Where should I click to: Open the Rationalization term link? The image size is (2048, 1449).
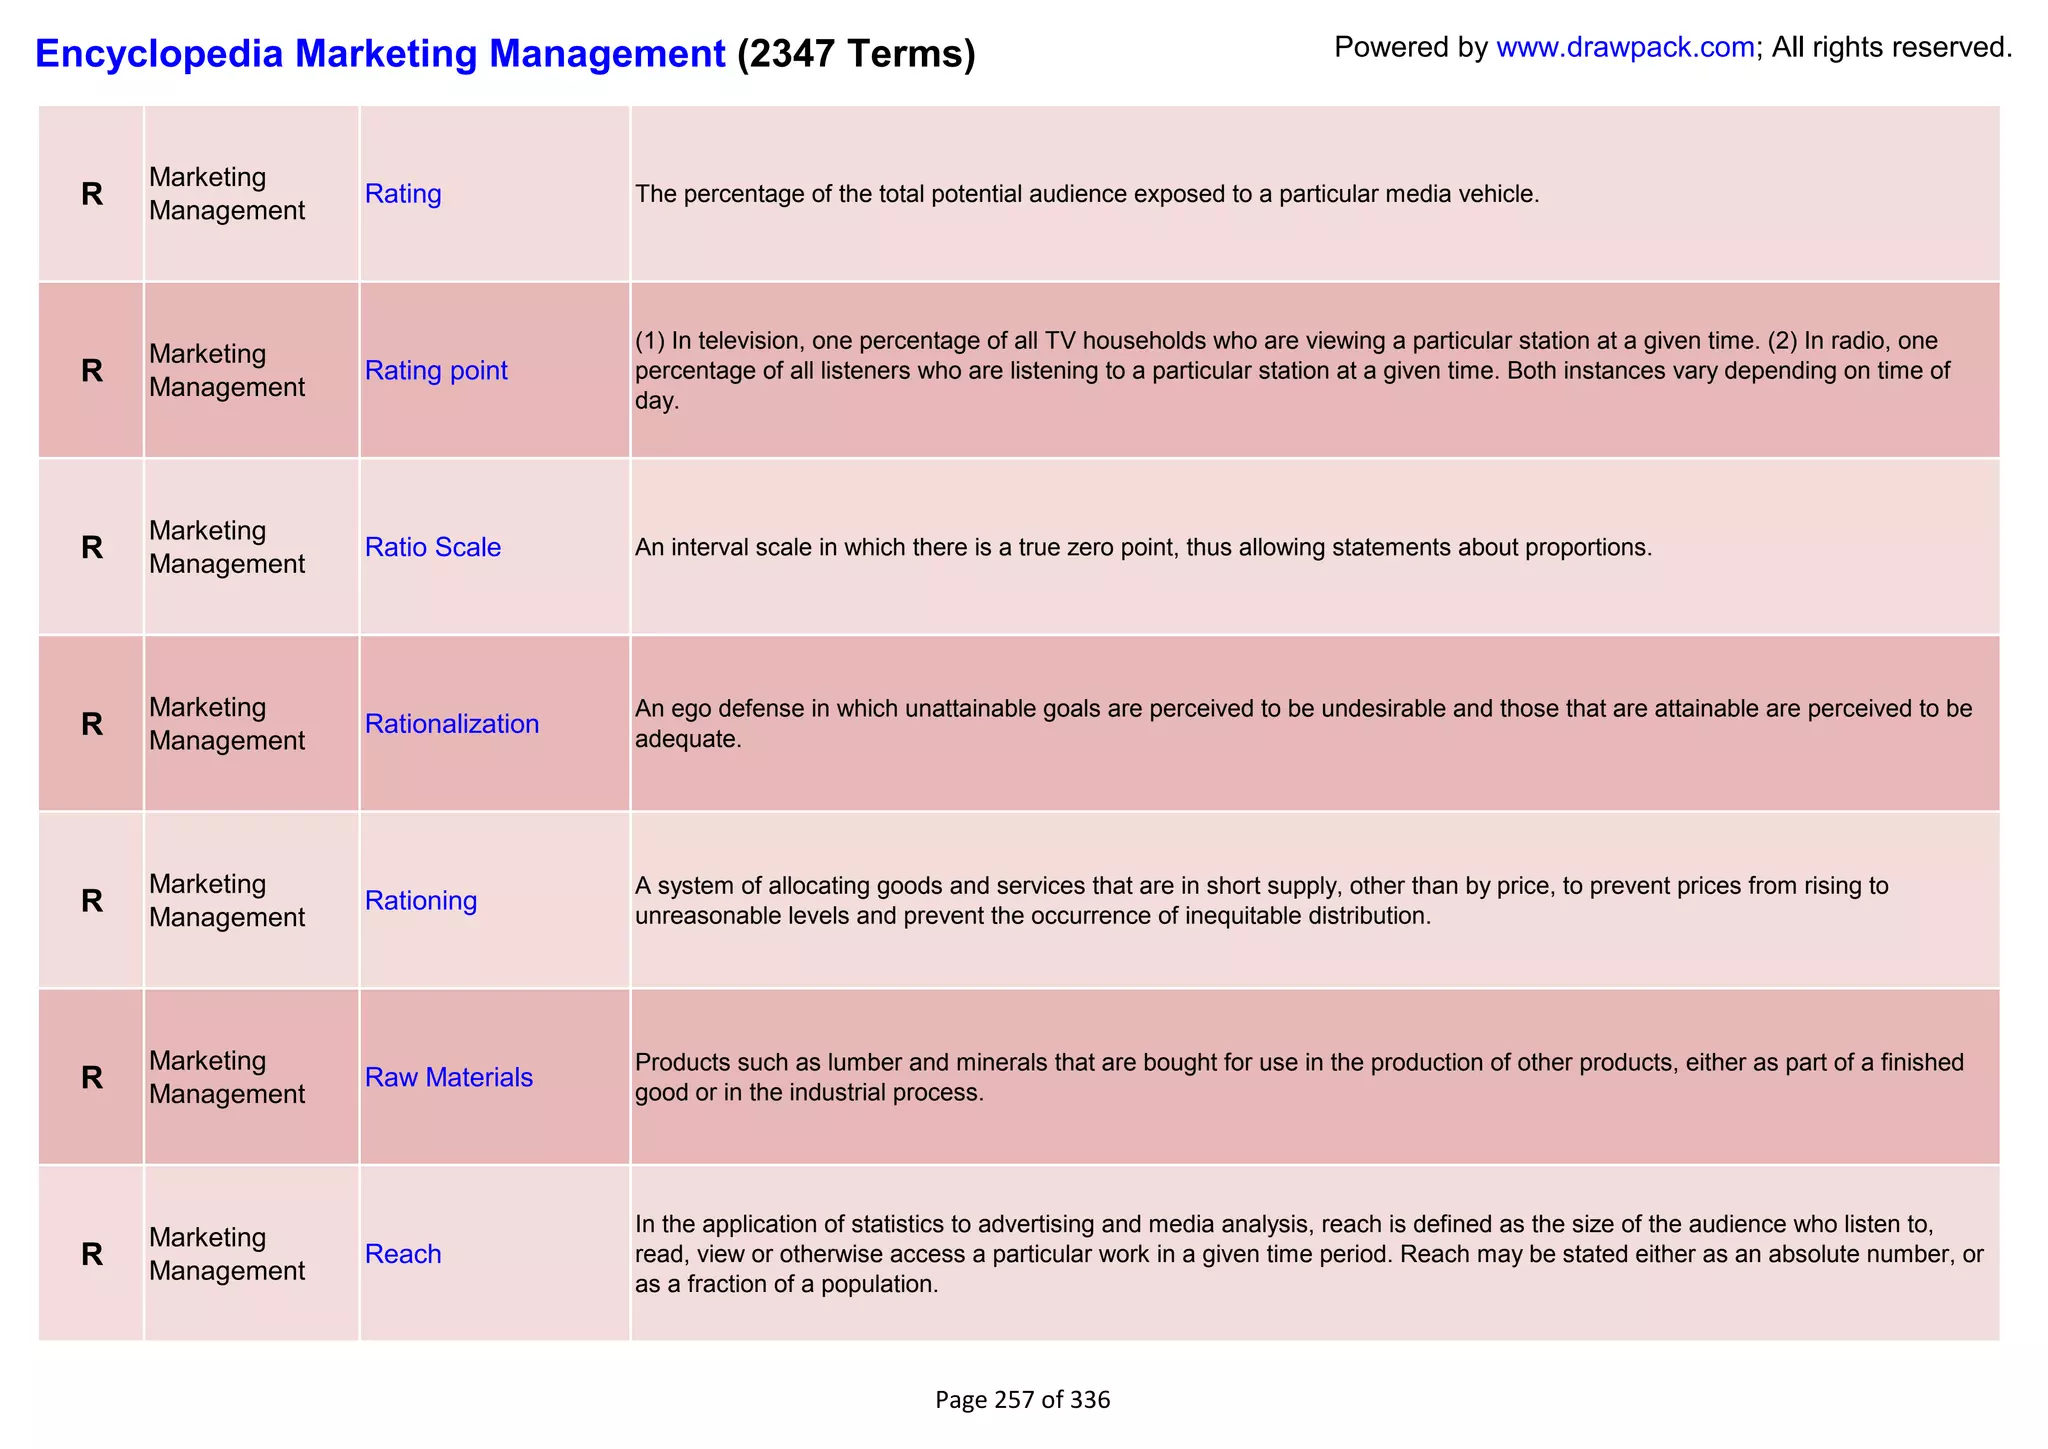click(x=452, y=724)
